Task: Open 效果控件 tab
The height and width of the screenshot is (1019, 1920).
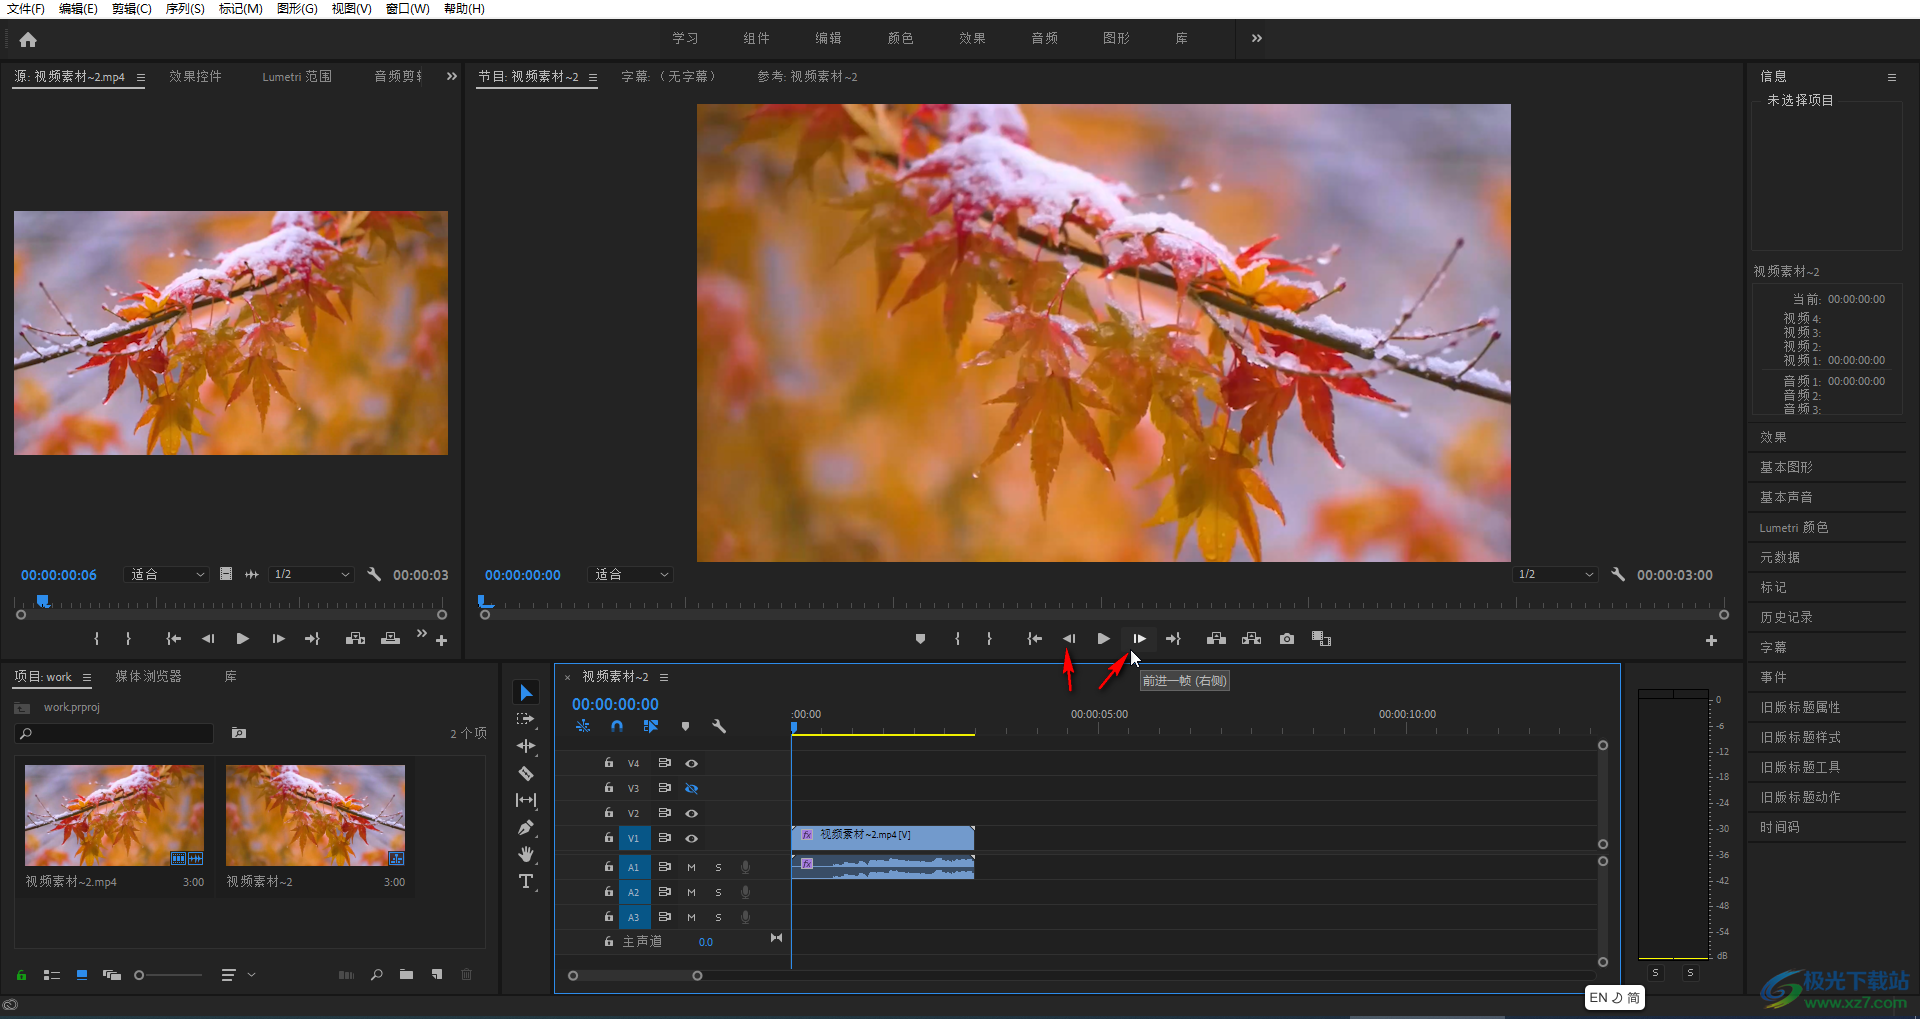Action: coord(195,77)
